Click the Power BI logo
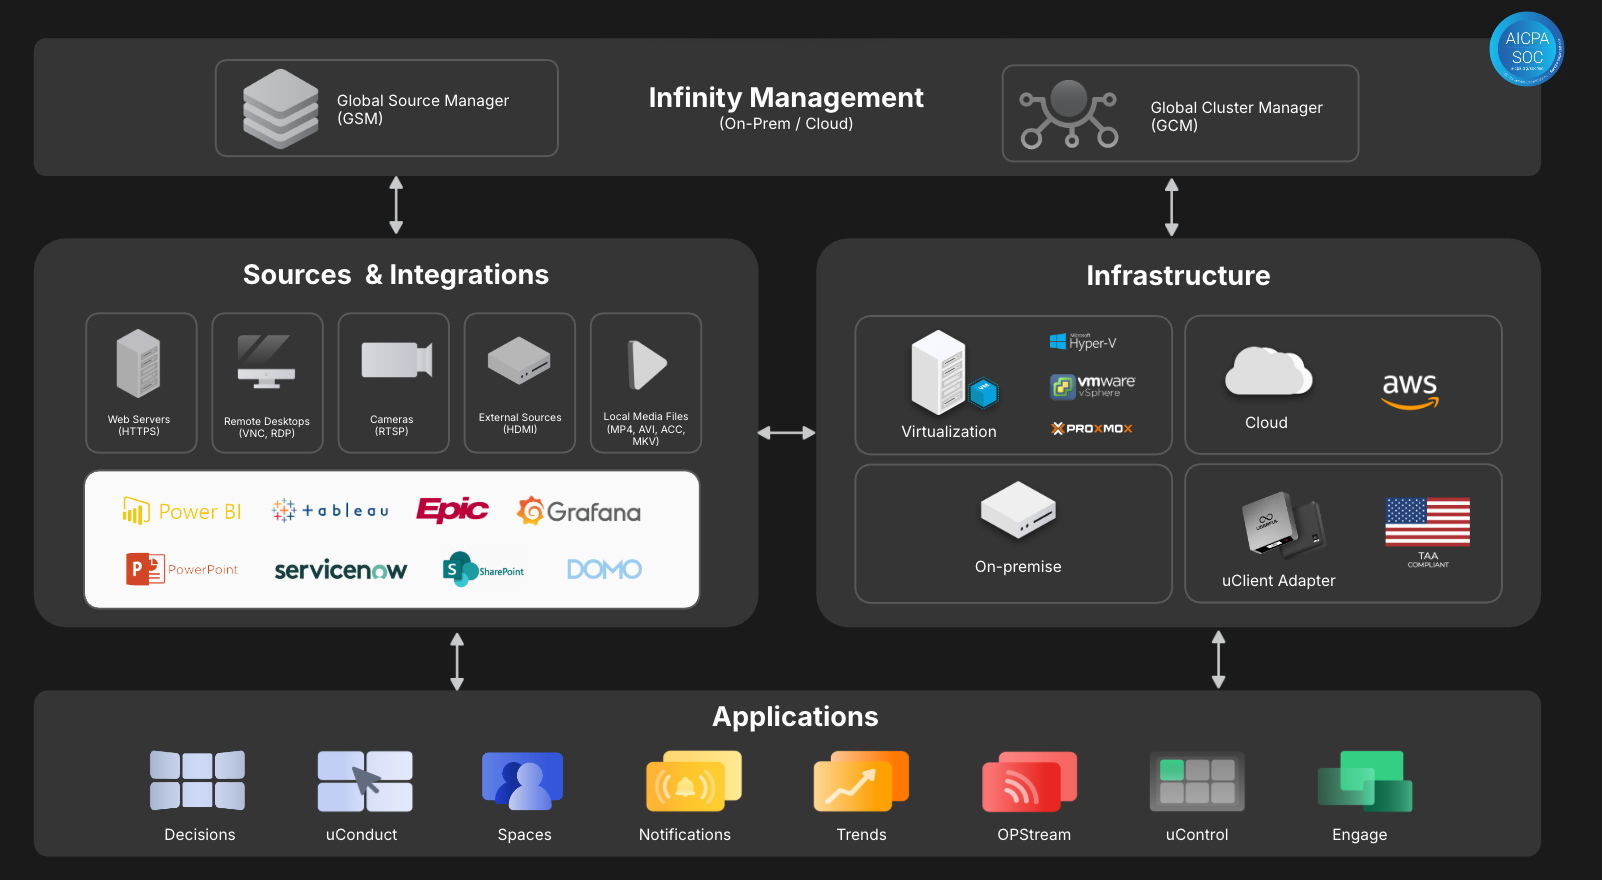1602x880 pixels. [182, 511]
